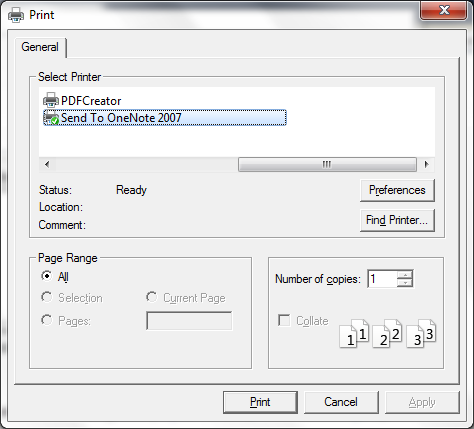Click collate illustration pages numbered 1
This screenshot has width=474, height=429.
(354, 334)
